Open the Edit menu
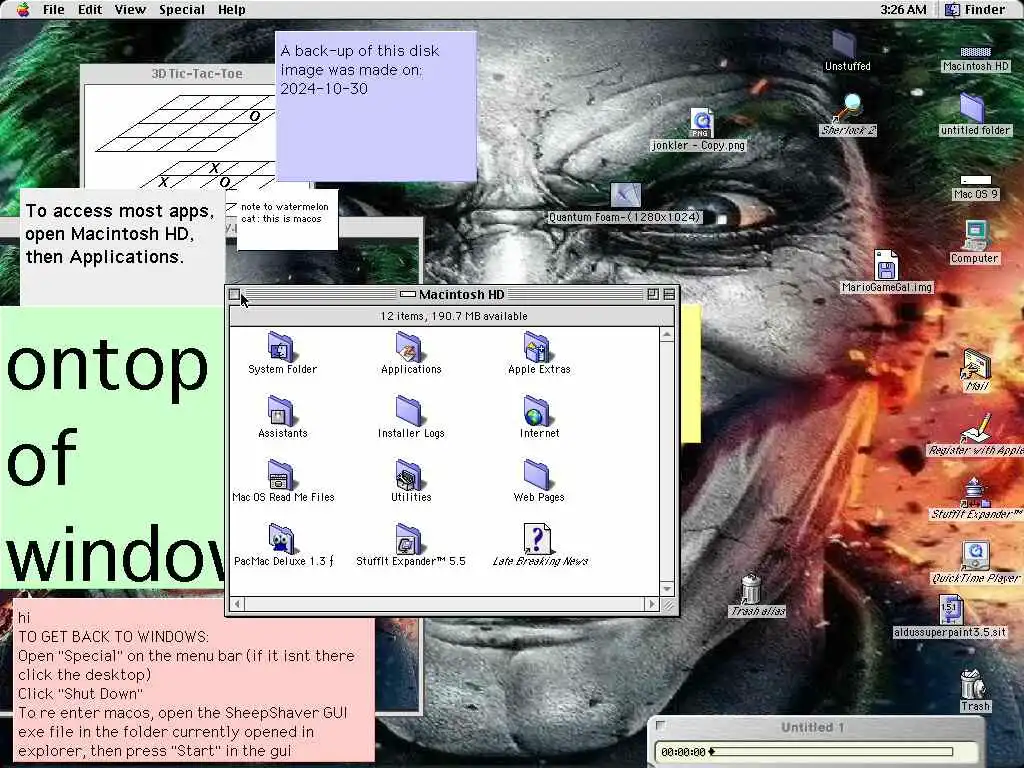The height and width of the screenshot is (768, 1024). point(89,9)
